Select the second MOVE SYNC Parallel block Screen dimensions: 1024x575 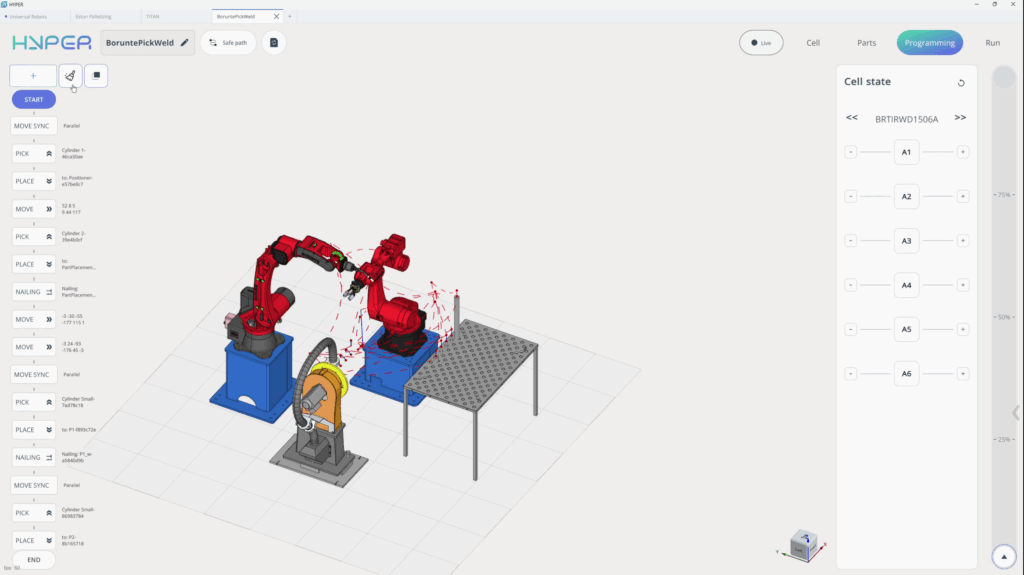34,374
